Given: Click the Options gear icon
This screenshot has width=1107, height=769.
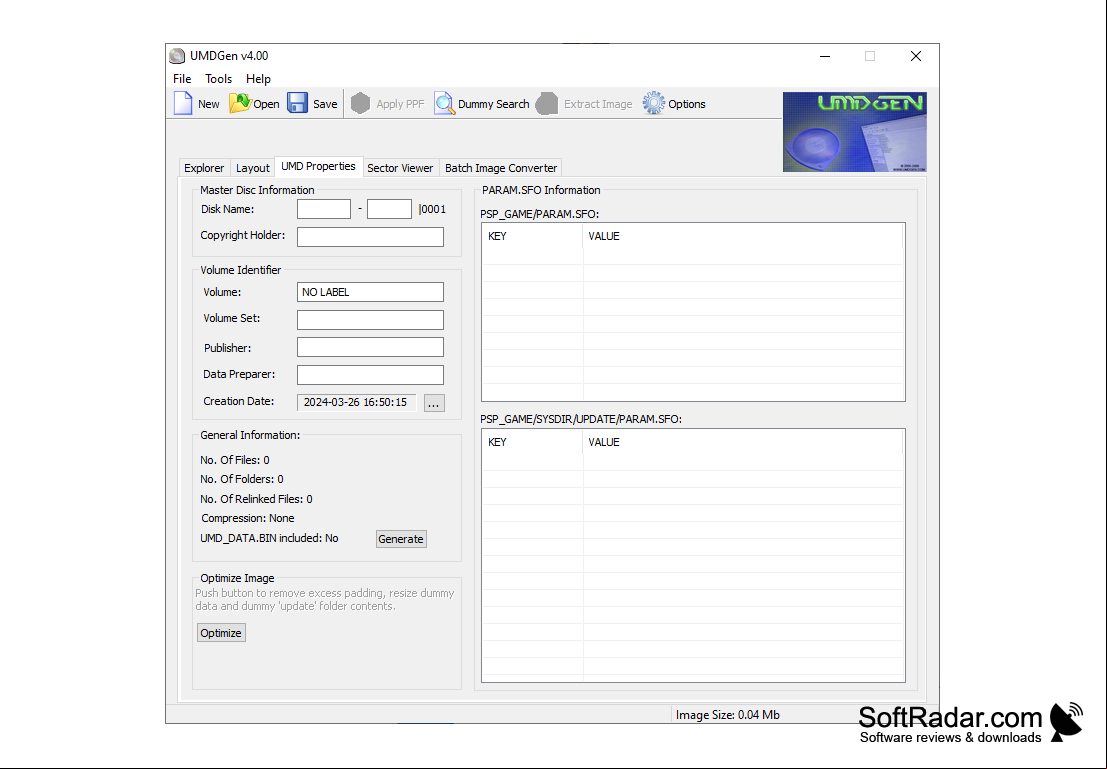Looking at the screenshot, I should coord(654,104).
